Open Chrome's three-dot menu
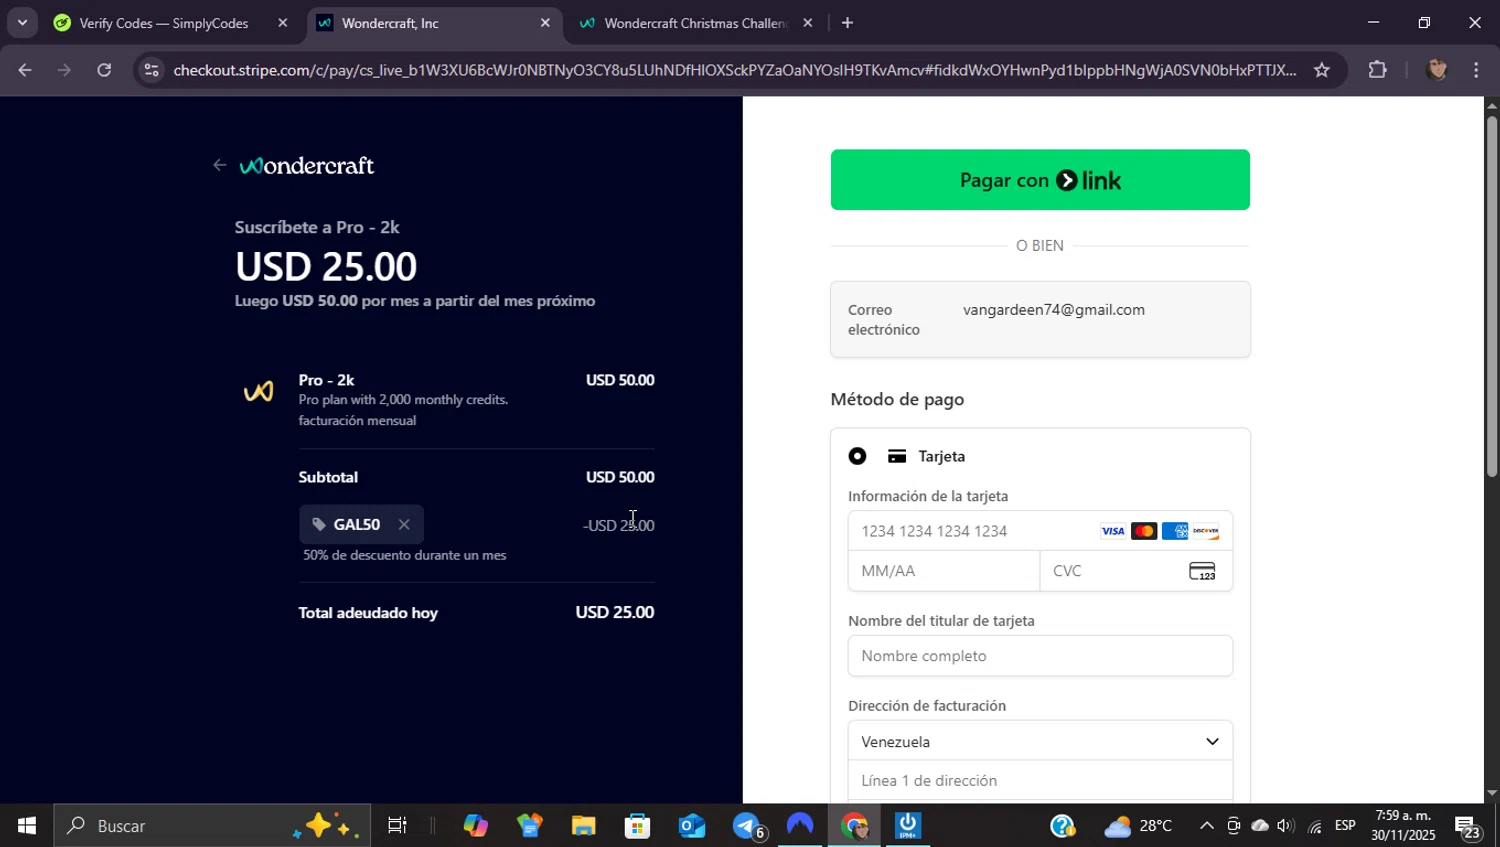 tap(1477, 70)
